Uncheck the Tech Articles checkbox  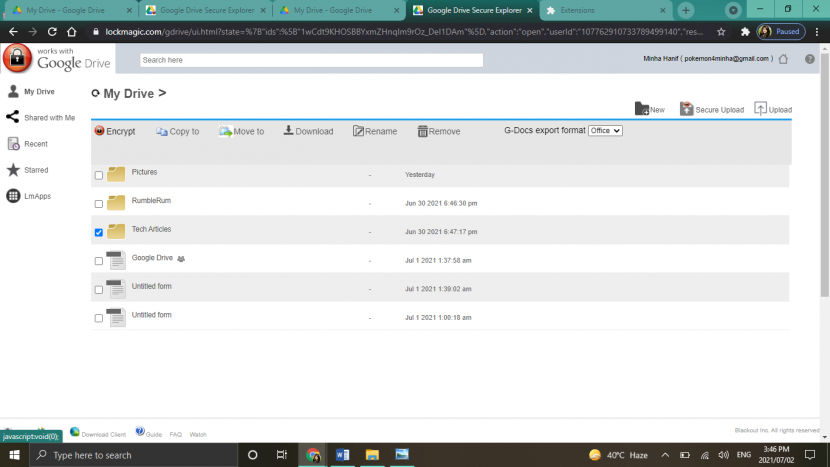pos(98,232)
